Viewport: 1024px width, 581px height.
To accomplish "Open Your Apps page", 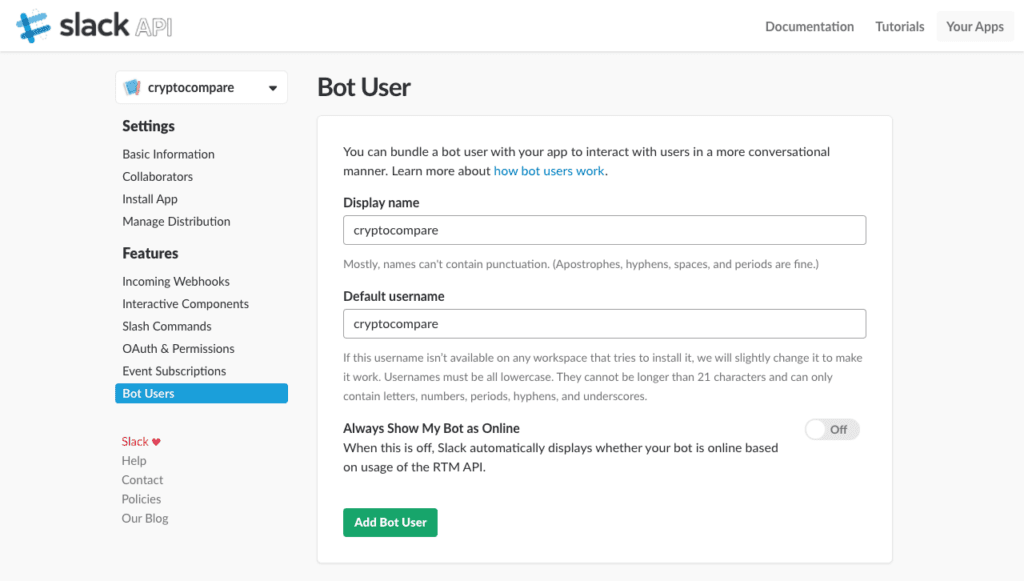I will (x=974, y=26).
